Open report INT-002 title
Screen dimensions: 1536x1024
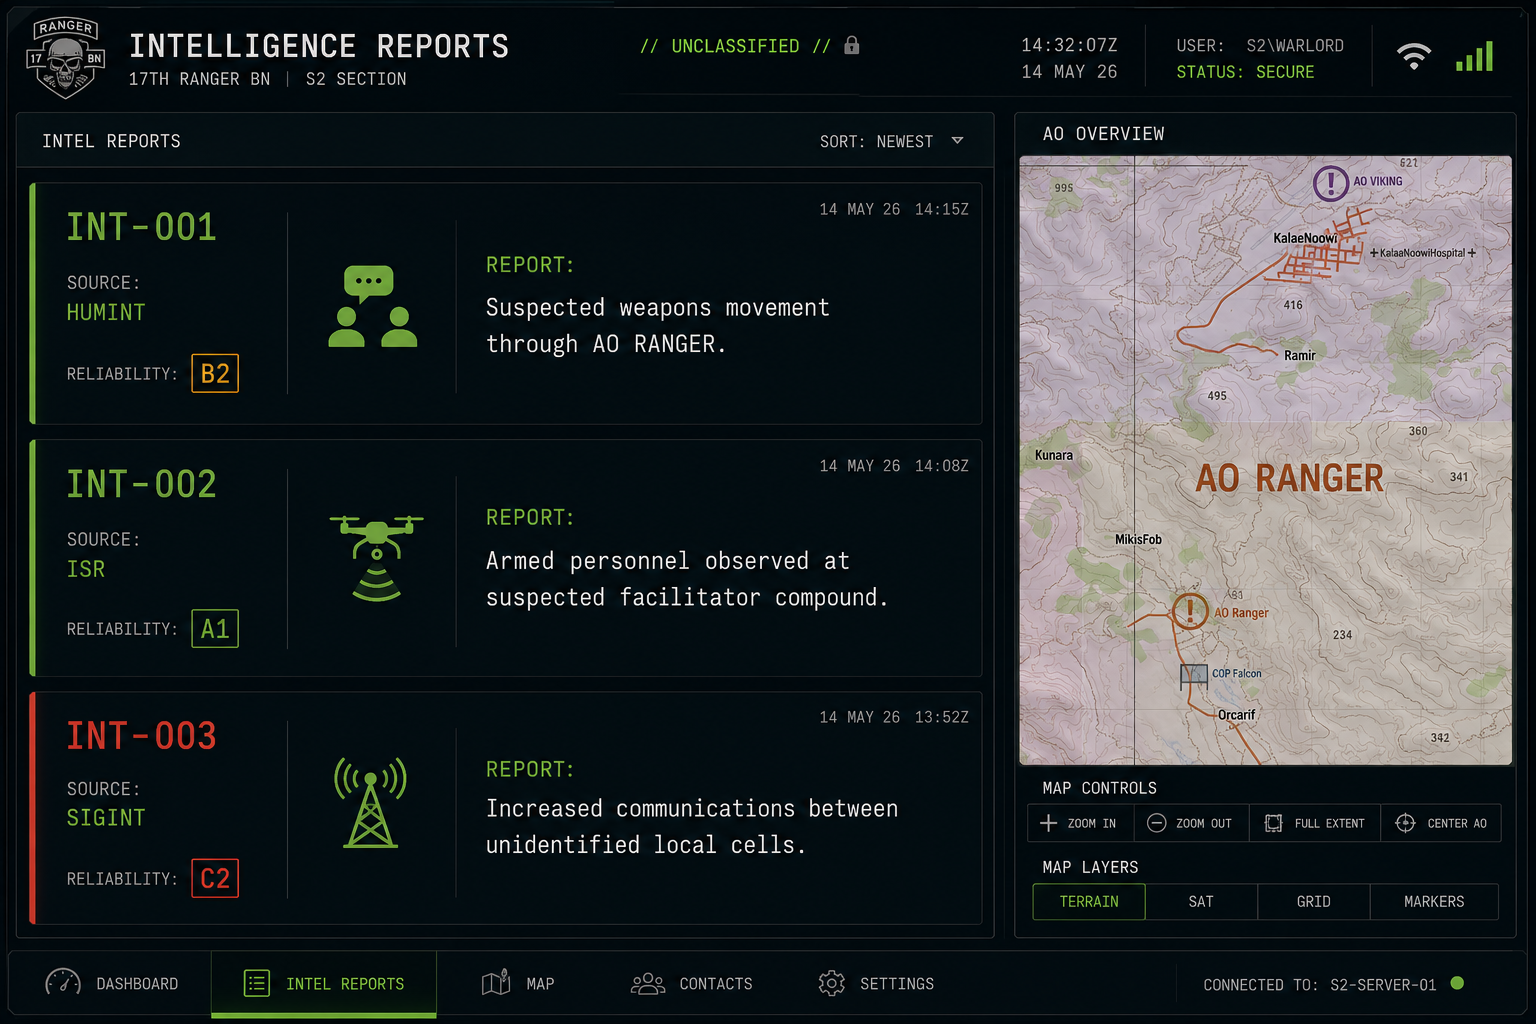click(x=141, y=484)
